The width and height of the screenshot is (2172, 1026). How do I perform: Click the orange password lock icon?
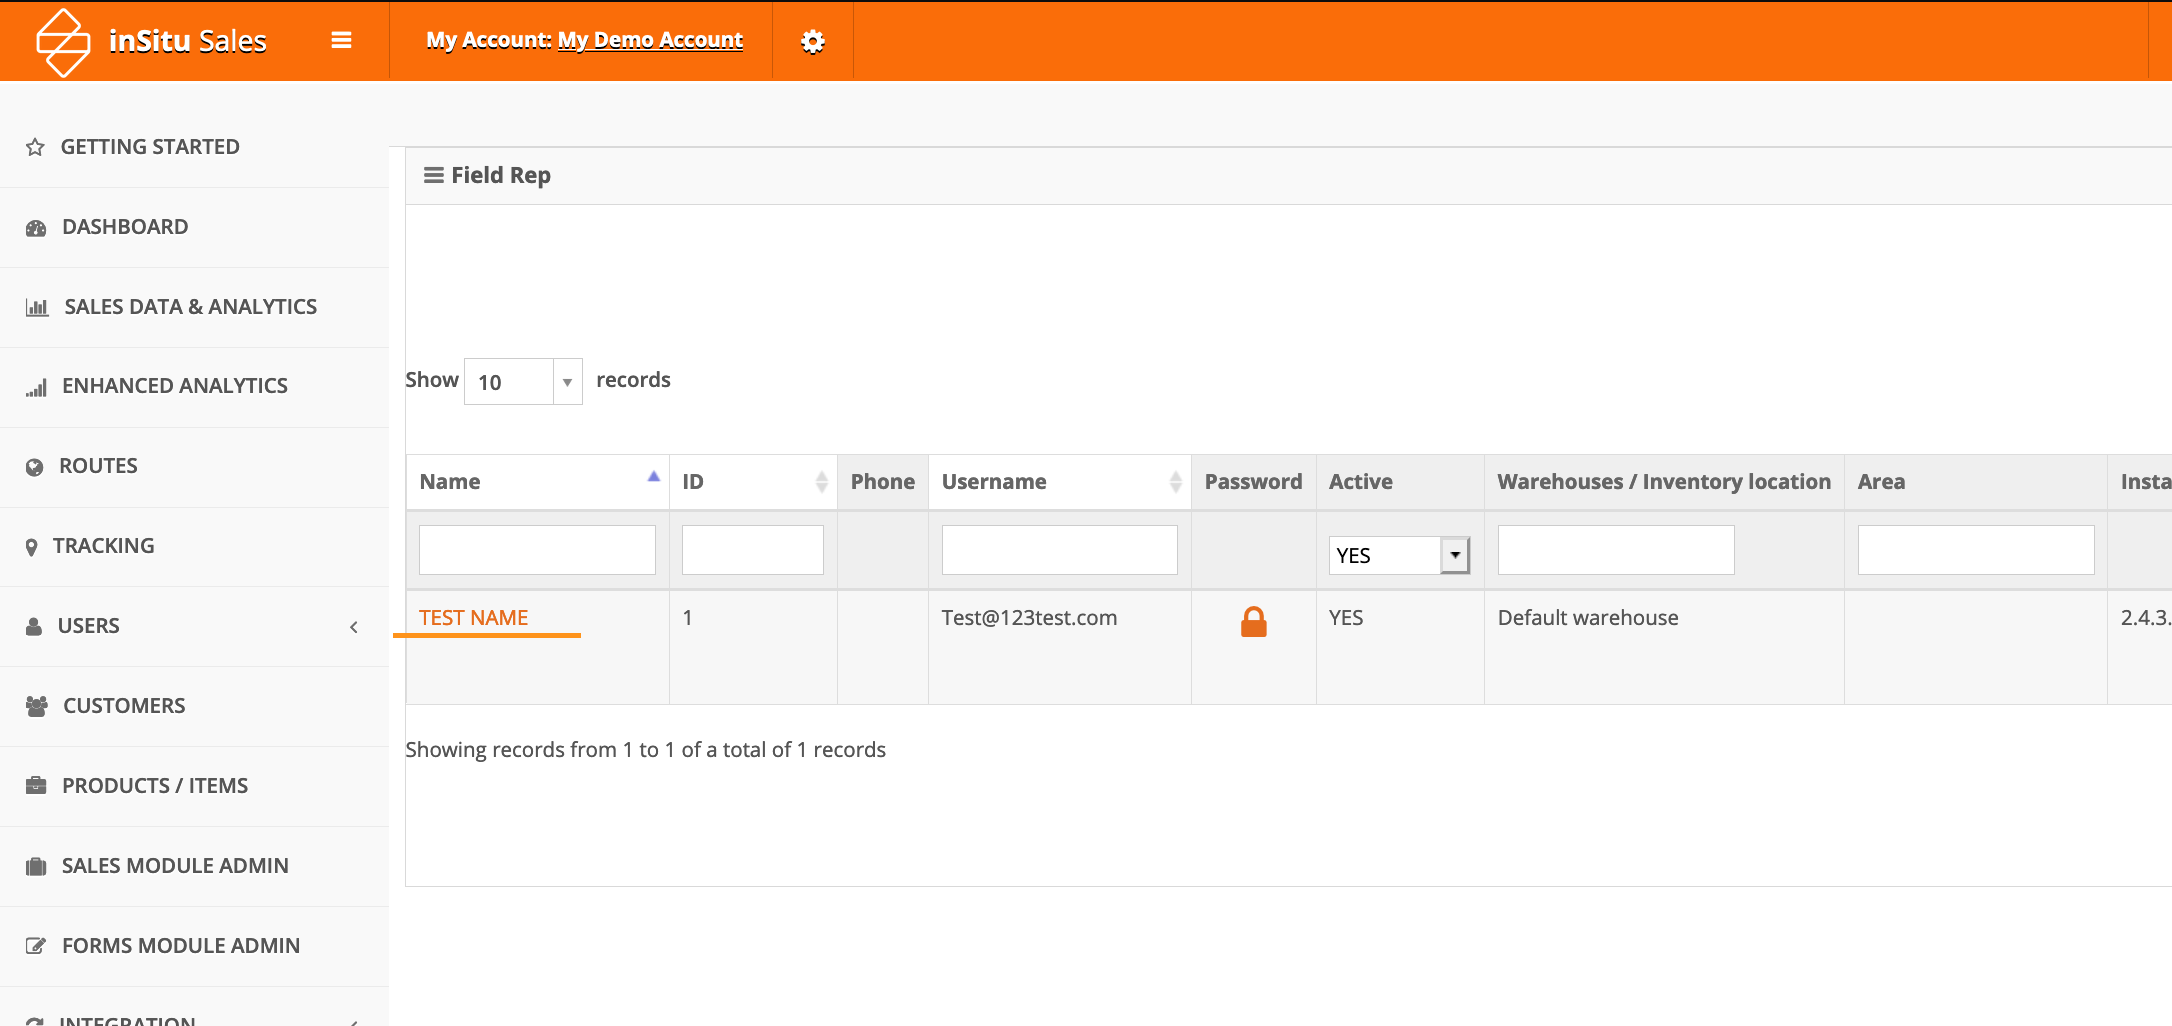[x=1253, y=622]
